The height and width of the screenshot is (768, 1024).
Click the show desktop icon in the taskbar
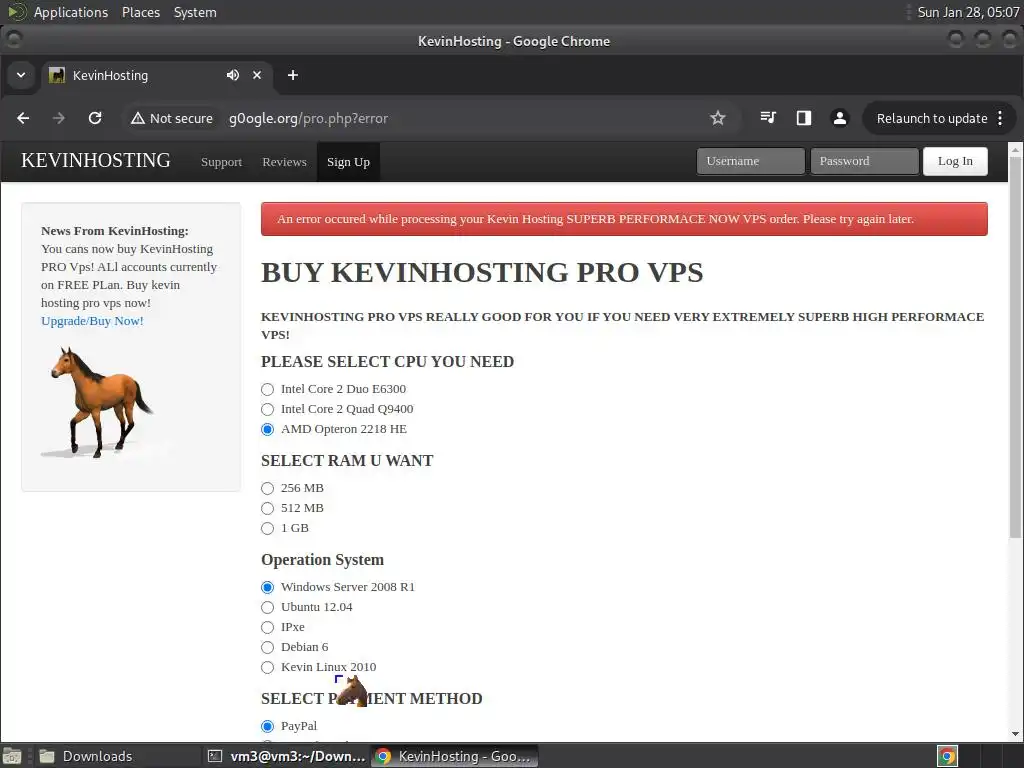point(12,756)
